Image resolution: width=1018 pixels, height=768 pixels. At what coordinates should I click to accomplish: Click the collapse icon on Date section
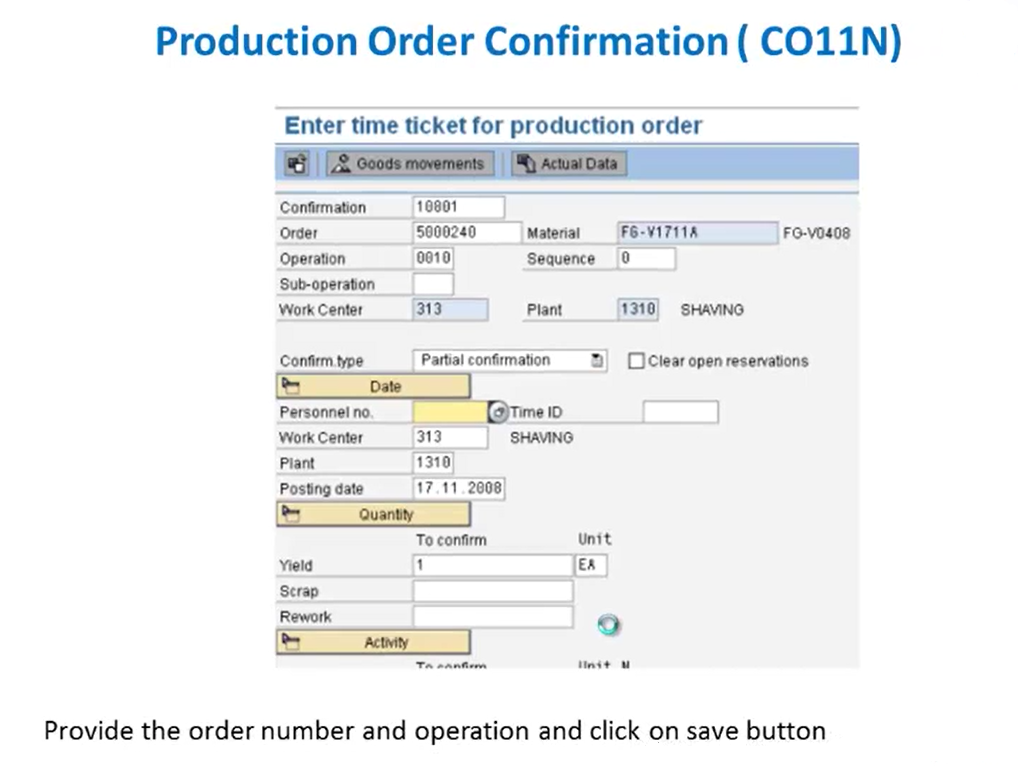coord(290,386)
